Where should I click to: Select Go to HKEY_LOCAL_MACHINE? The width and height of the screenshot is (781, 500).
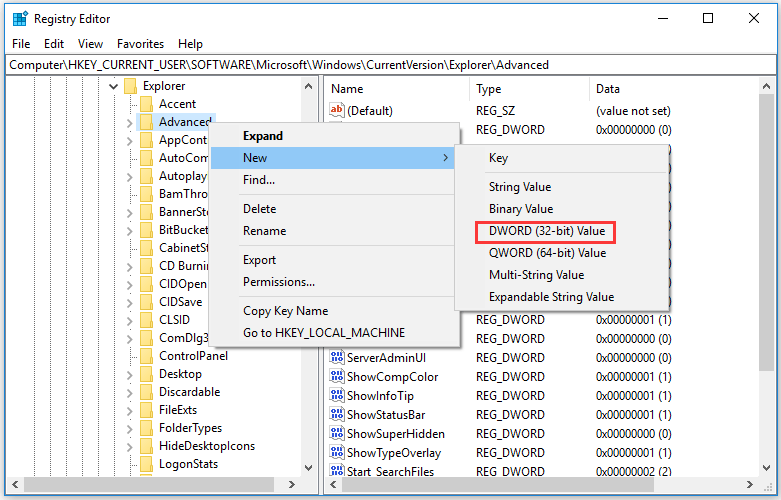click(333, 333)
